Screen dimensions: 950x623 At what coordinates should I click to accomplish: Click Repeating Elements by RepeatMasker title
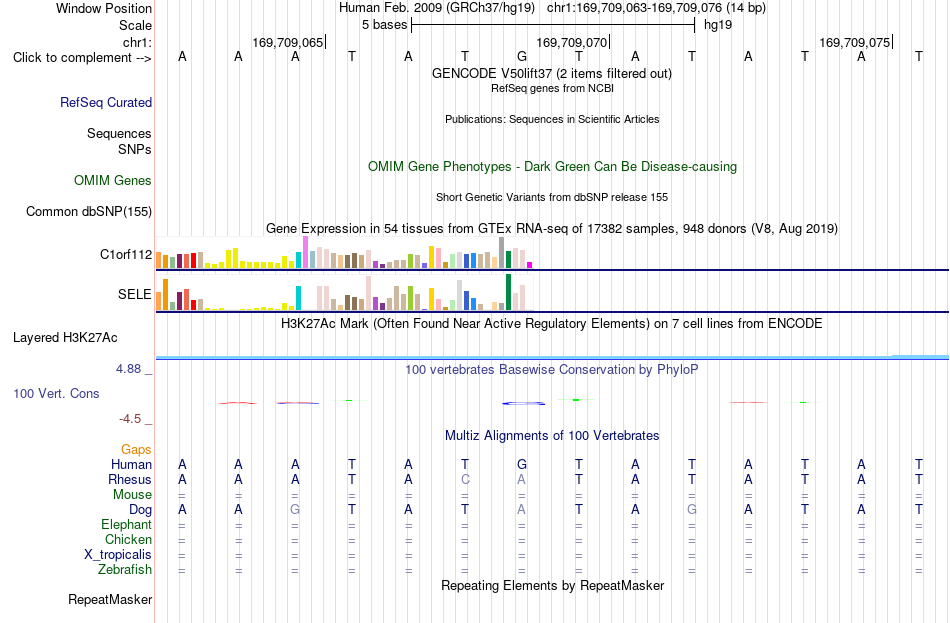pyautogui.click(x=553, y=586)
